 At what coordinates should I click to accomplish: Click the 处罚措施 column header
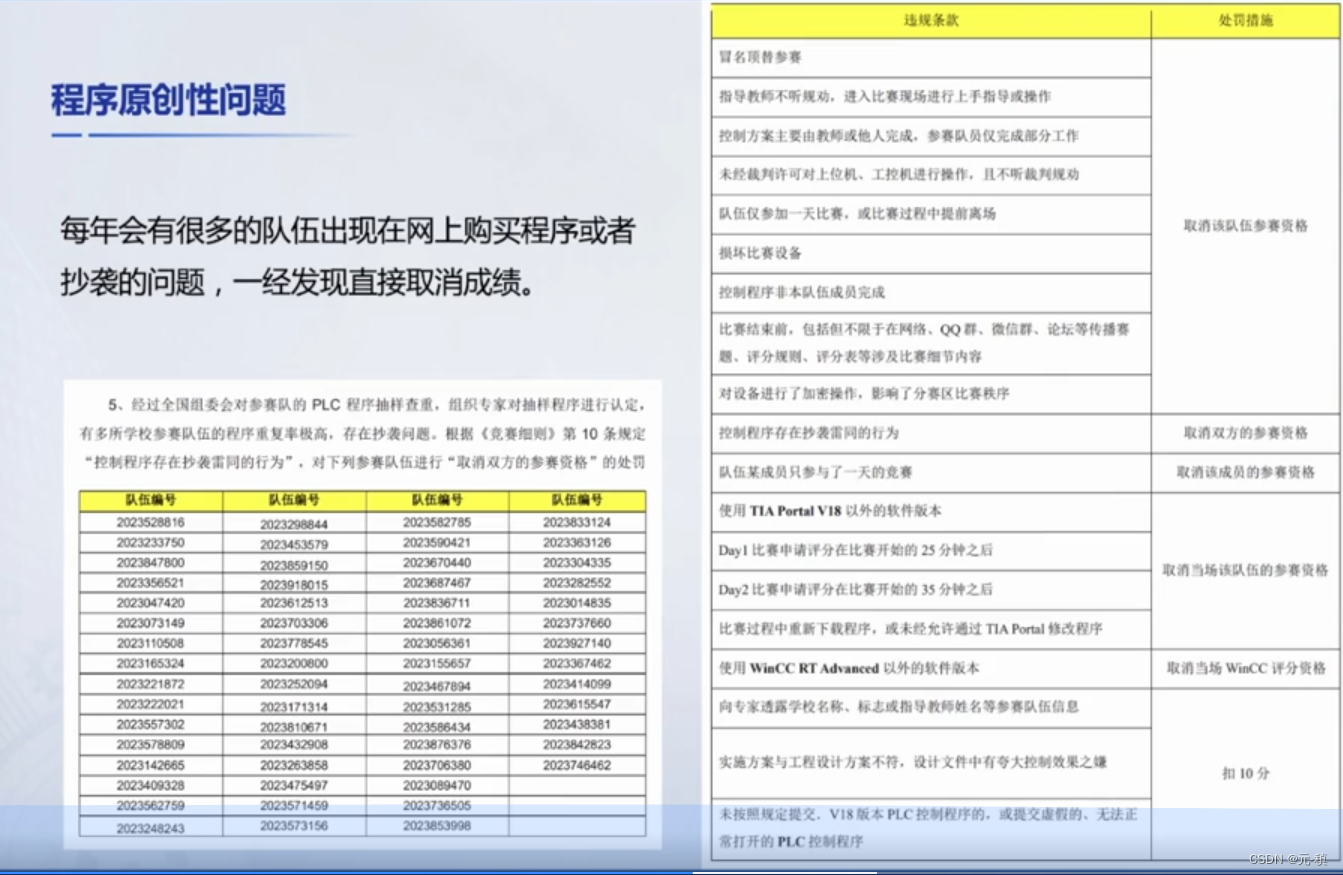point(1245,20)
